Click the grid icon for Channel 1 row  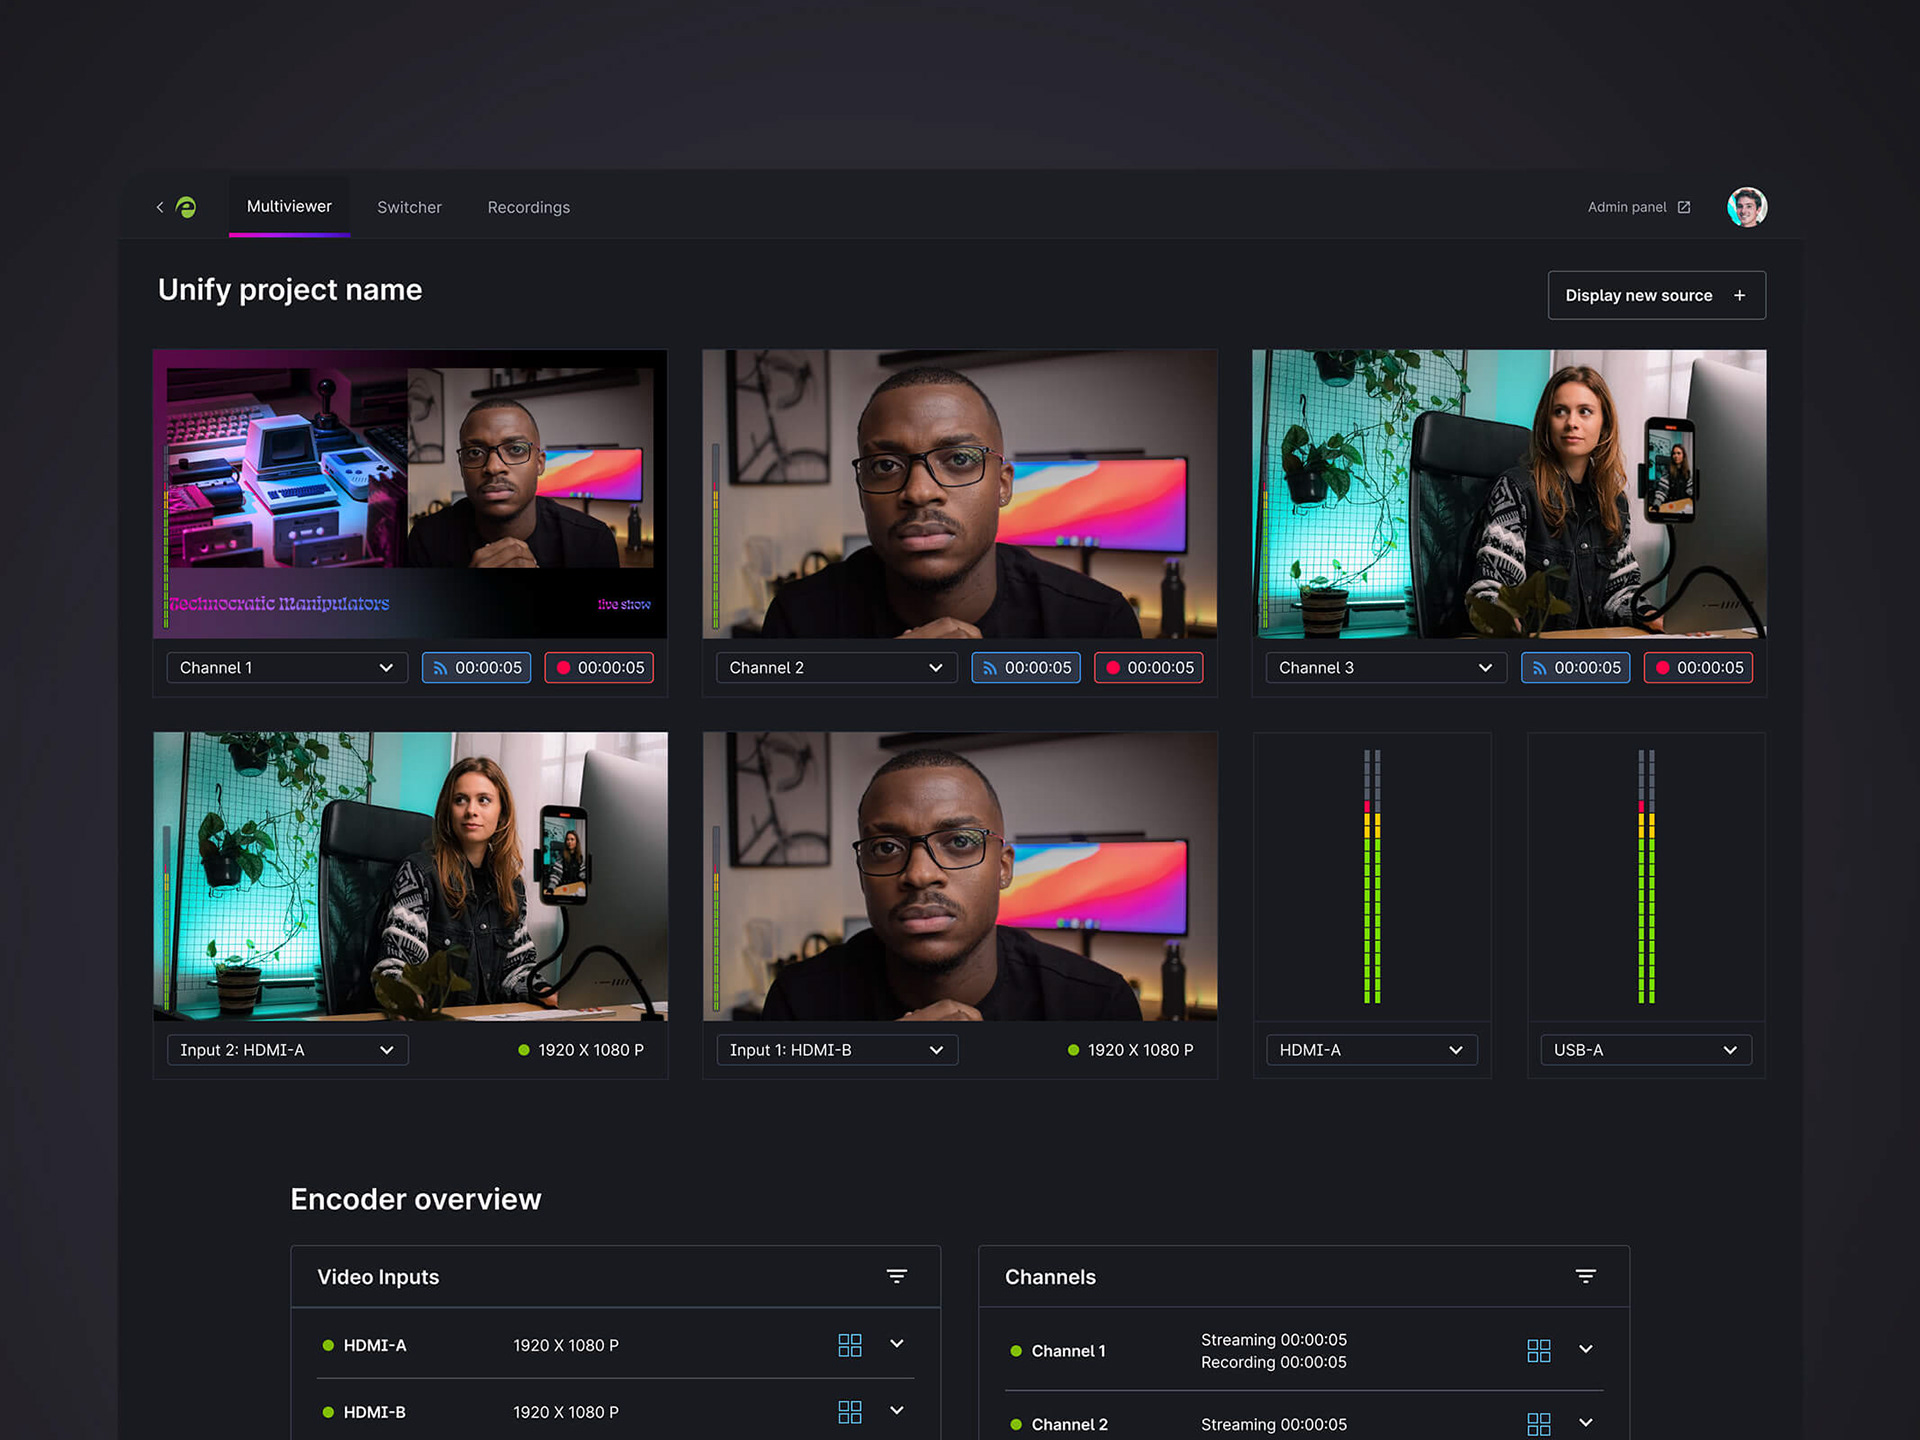[1538, 1351]
